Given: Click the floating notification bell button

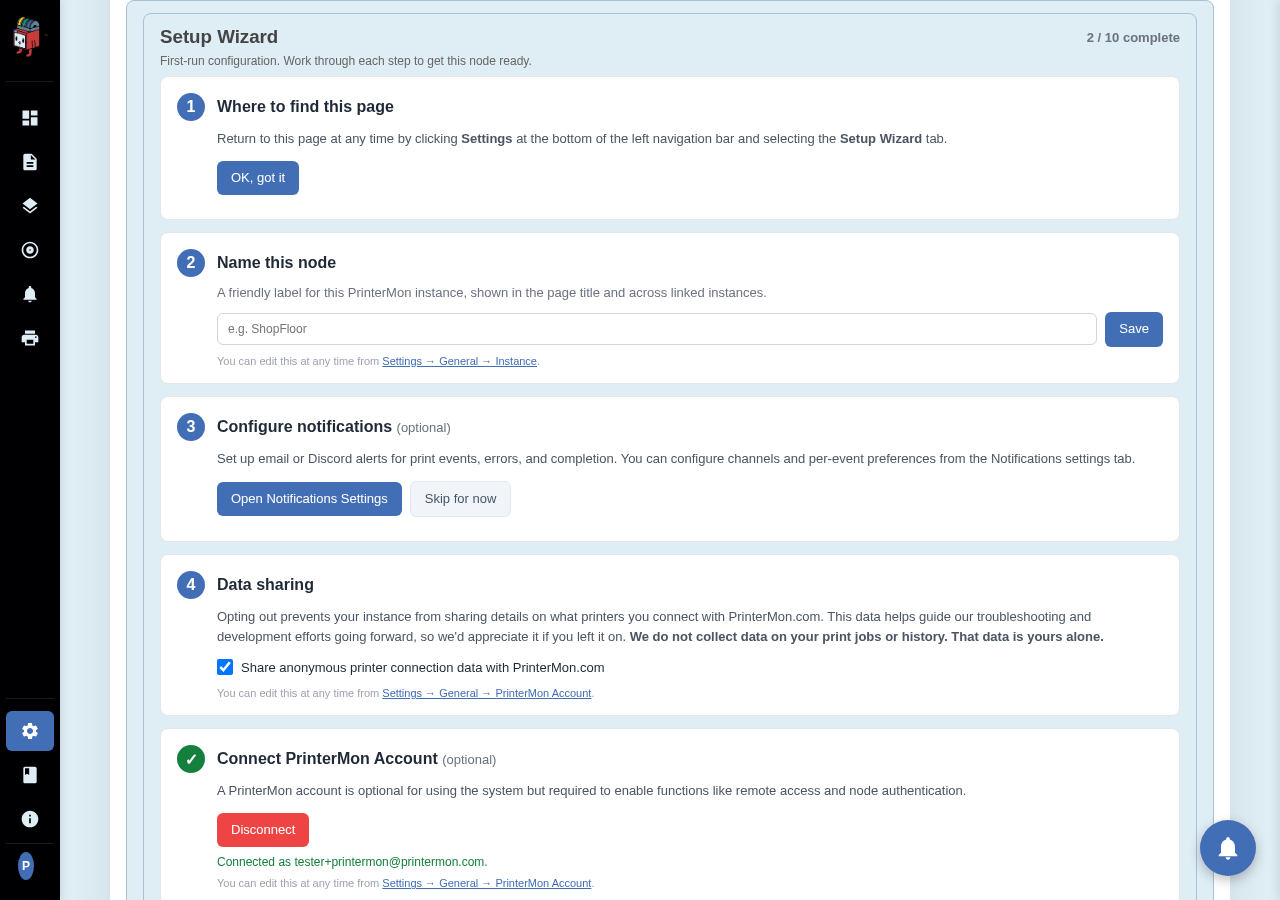Looking at the screenshot, I should (1228, 848).
